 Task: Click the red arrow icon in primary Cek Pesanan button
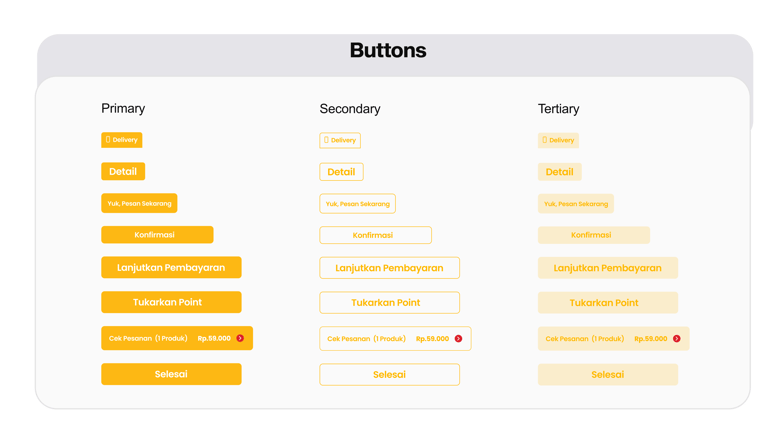[x=240, y=338]
